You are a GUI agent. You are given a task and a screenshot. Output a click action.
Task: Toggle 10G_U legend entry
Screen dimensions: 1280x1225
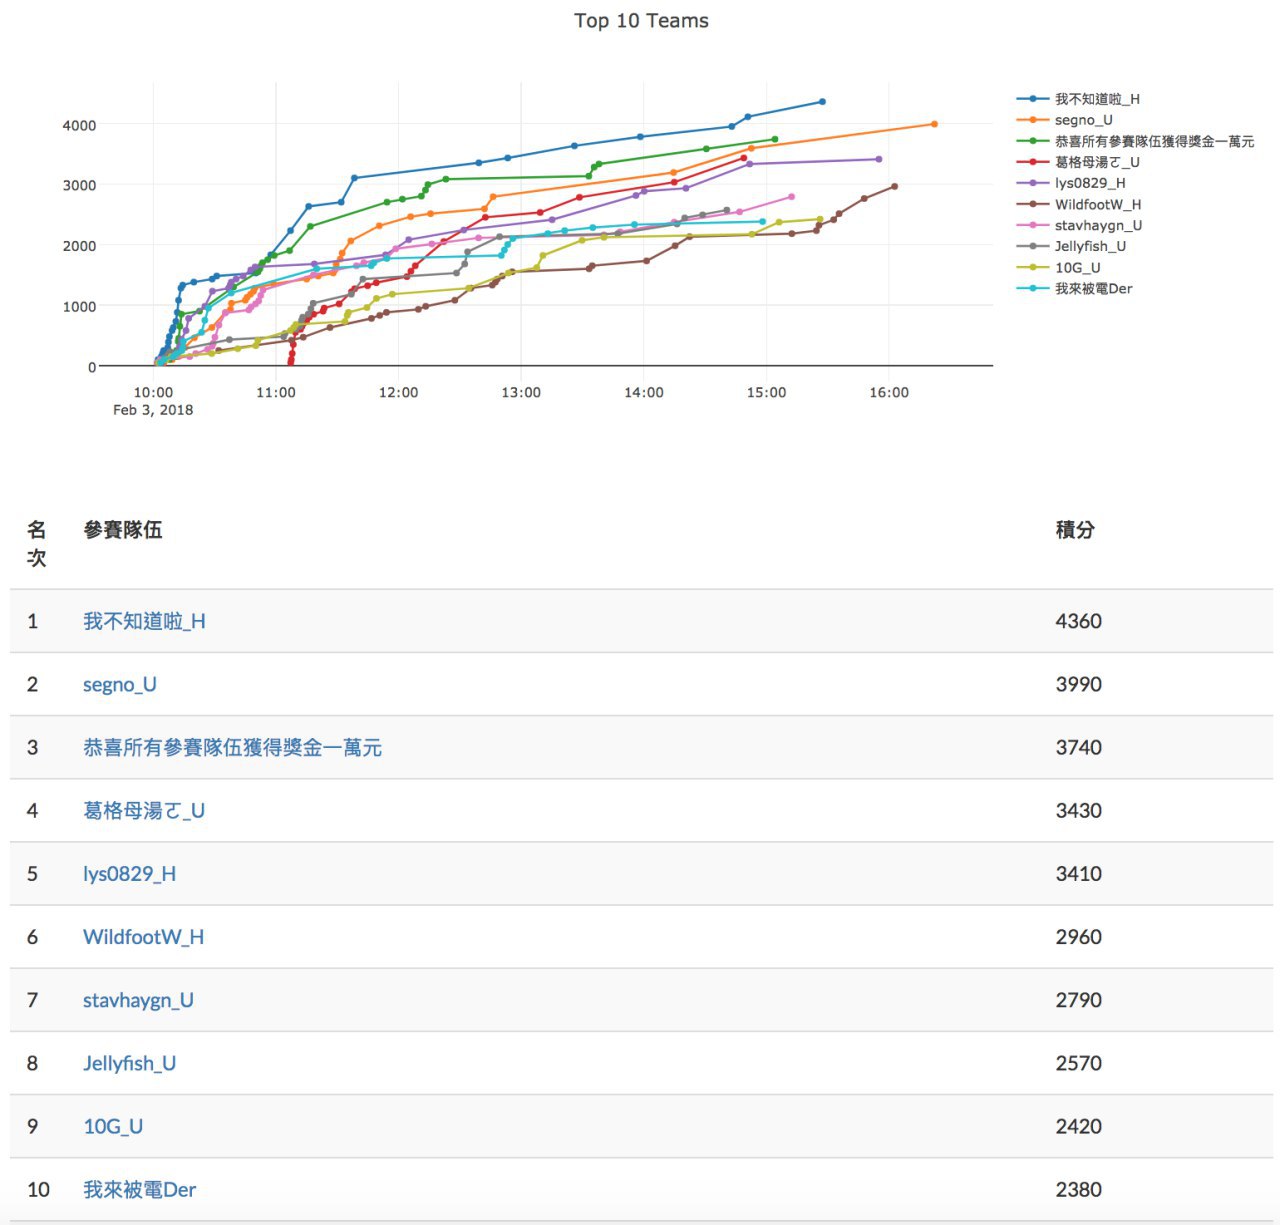point(1059,267)
